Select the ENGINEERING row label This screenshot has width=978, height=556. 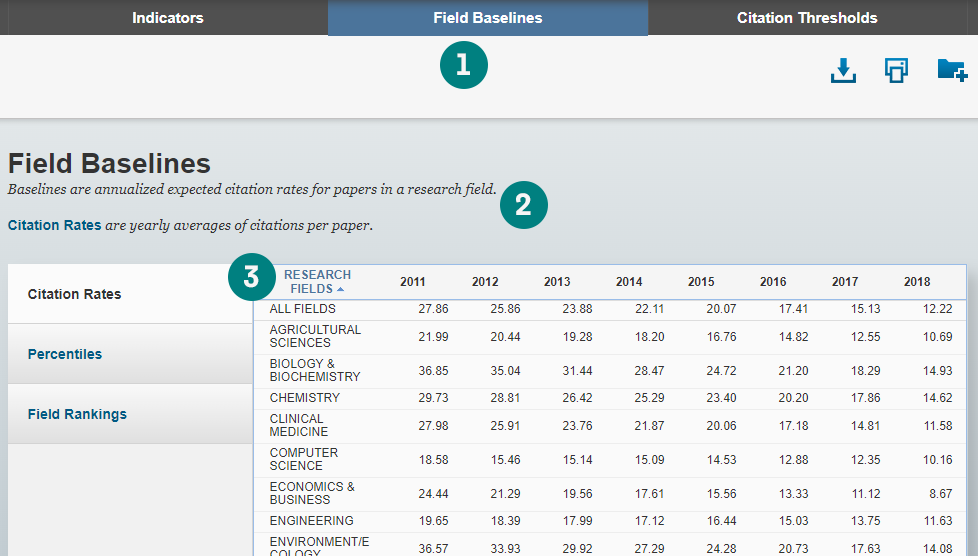(x=311, y=520)
